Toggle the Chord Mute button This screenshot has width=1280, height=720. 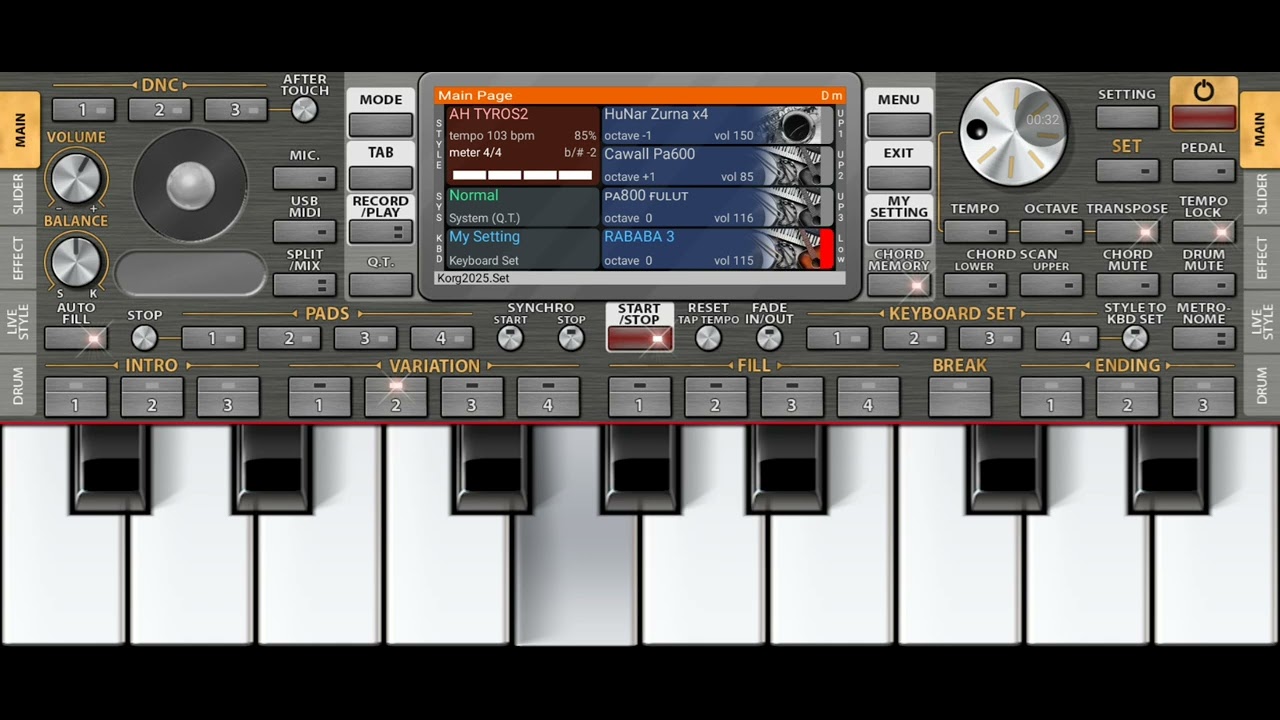point(1127,284)
